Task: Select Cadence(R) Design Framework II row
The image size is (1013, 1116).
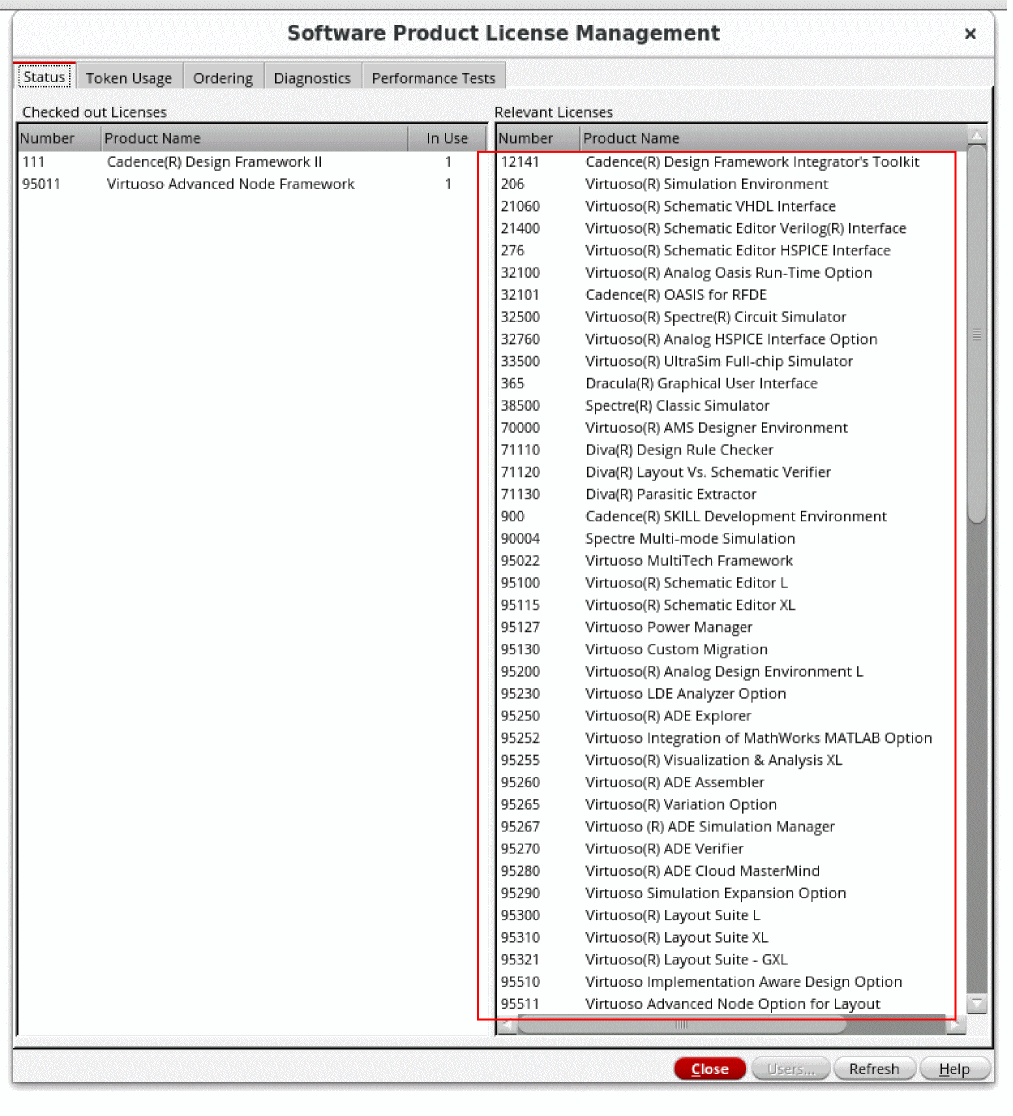Action: [254, 163]
